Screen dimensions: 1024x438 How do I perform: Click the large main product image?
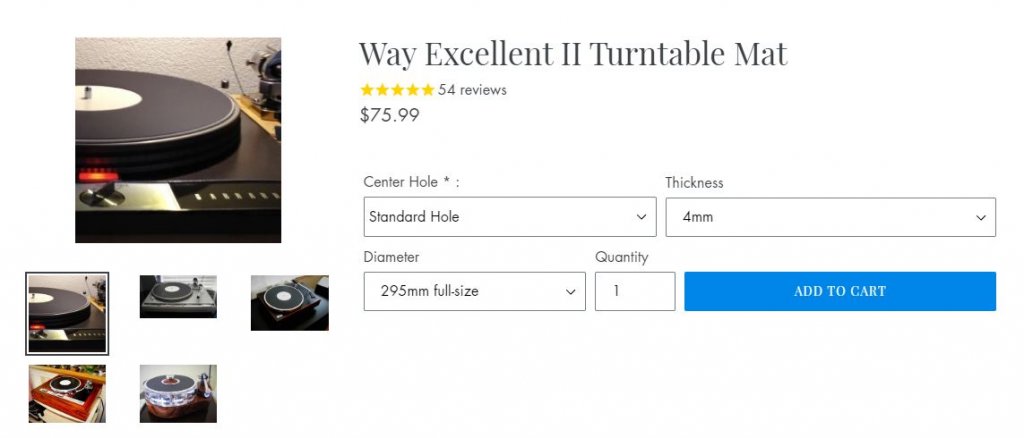pos(178,140)
